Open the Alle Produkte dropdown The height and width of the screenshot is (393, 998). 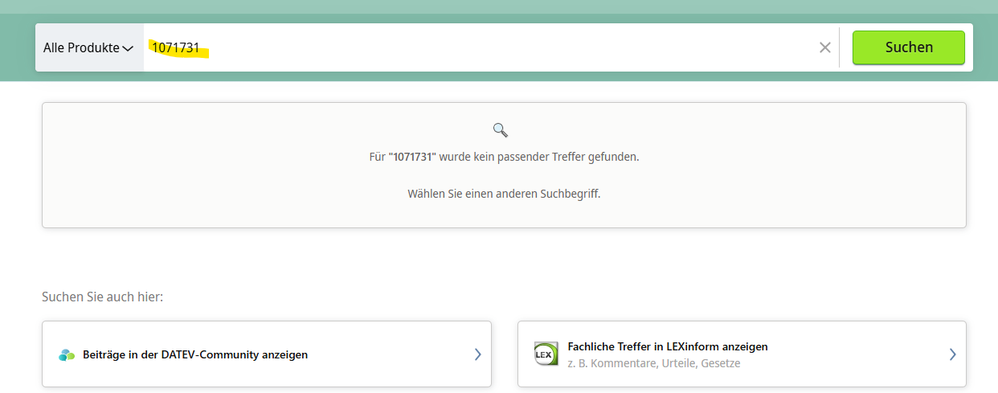coord(89,48)
